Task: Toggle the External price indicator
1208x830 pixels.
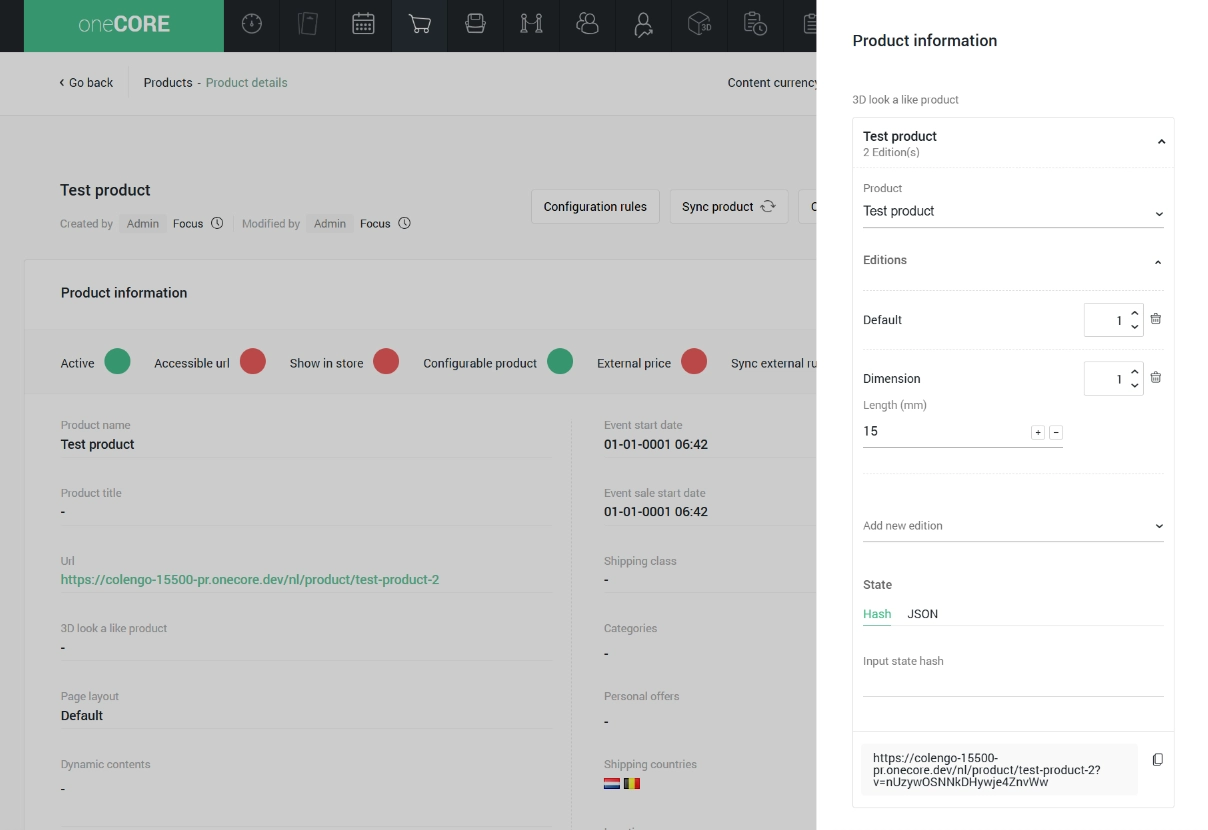Action: pos(694,362)
